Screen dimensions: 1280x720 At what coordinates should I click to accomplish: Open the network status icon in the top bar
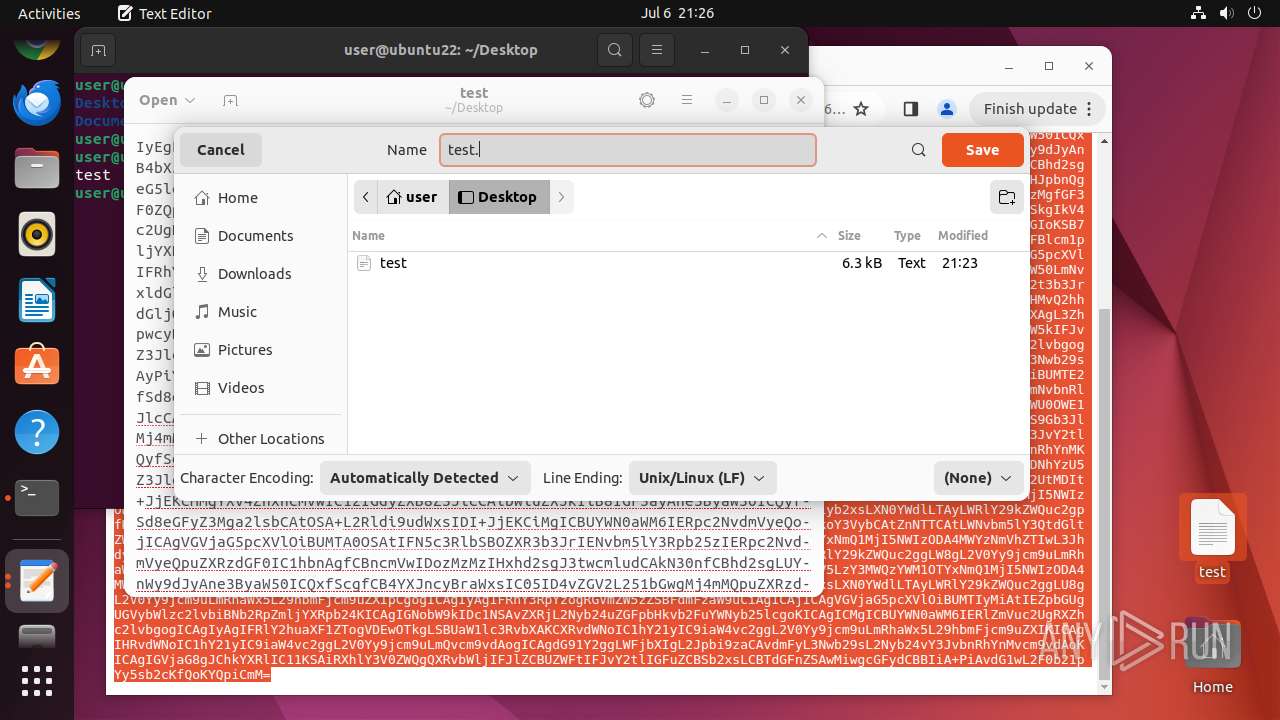click(x=1200, y=13)
